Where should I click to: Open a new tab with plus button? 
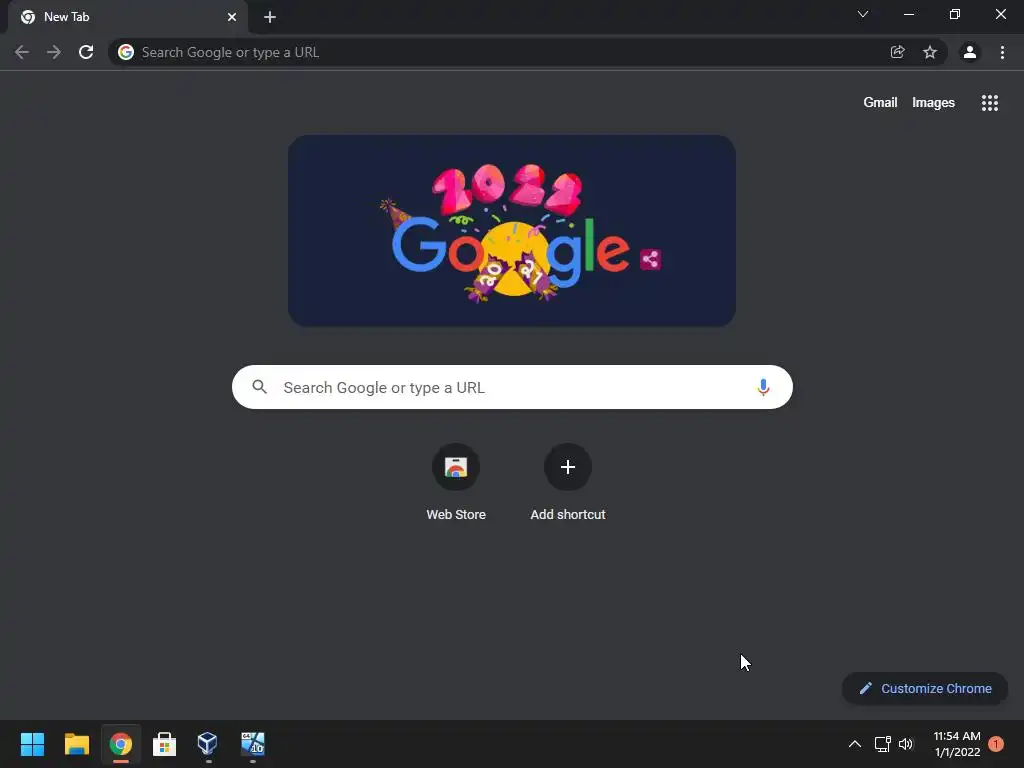click(x=270, y=17)
